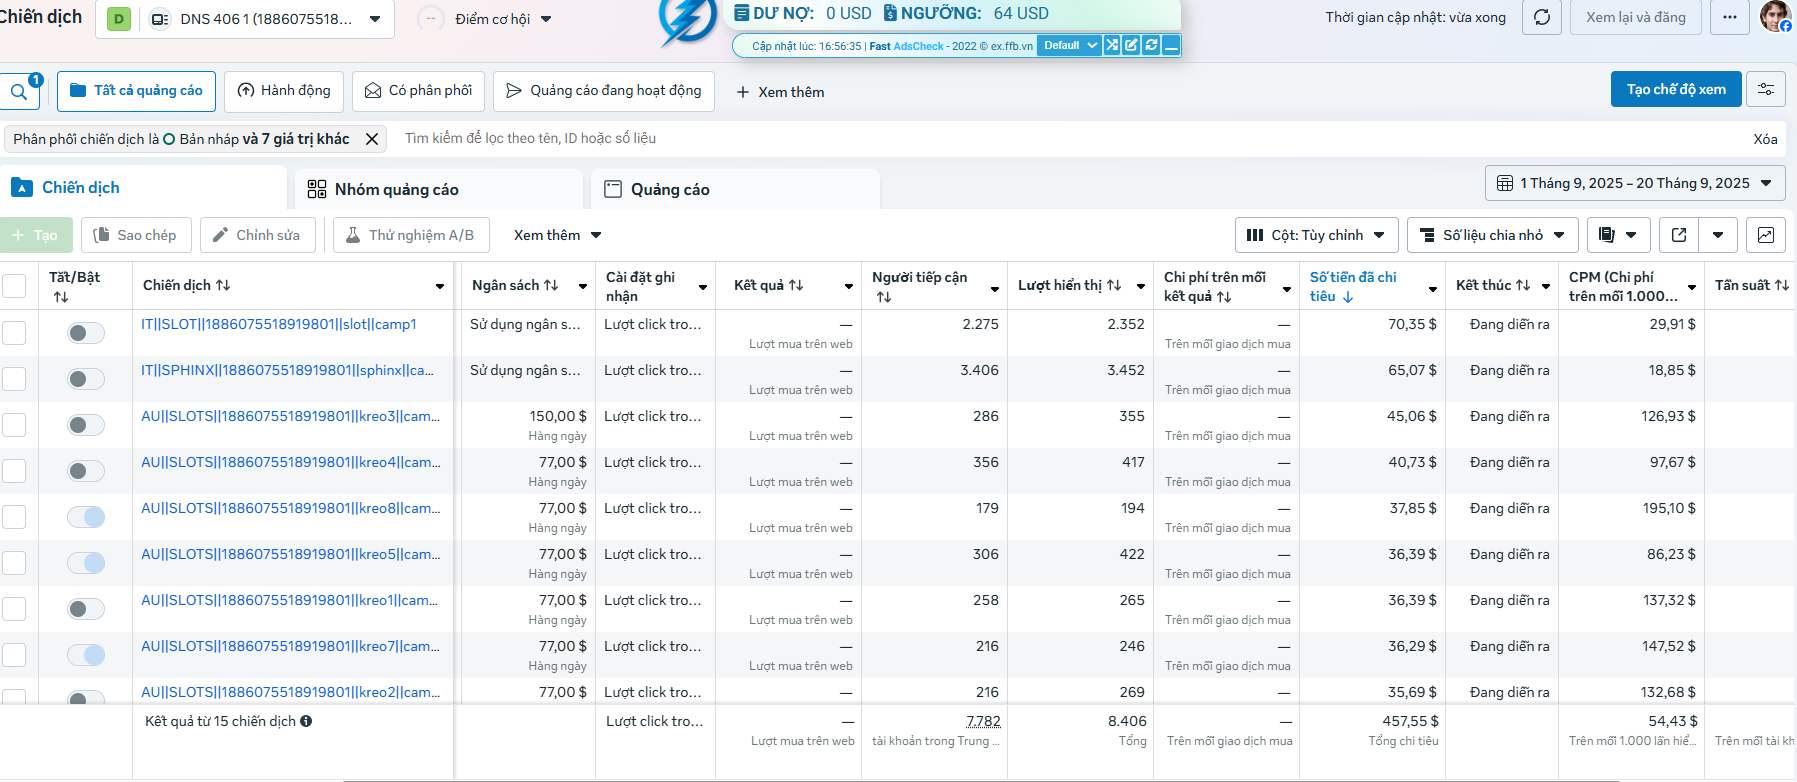Screen dimensions: 1797x782
Task: Turn on the kreo3 campaign switch
Action: pyautogui.click(x=86, y=425)
